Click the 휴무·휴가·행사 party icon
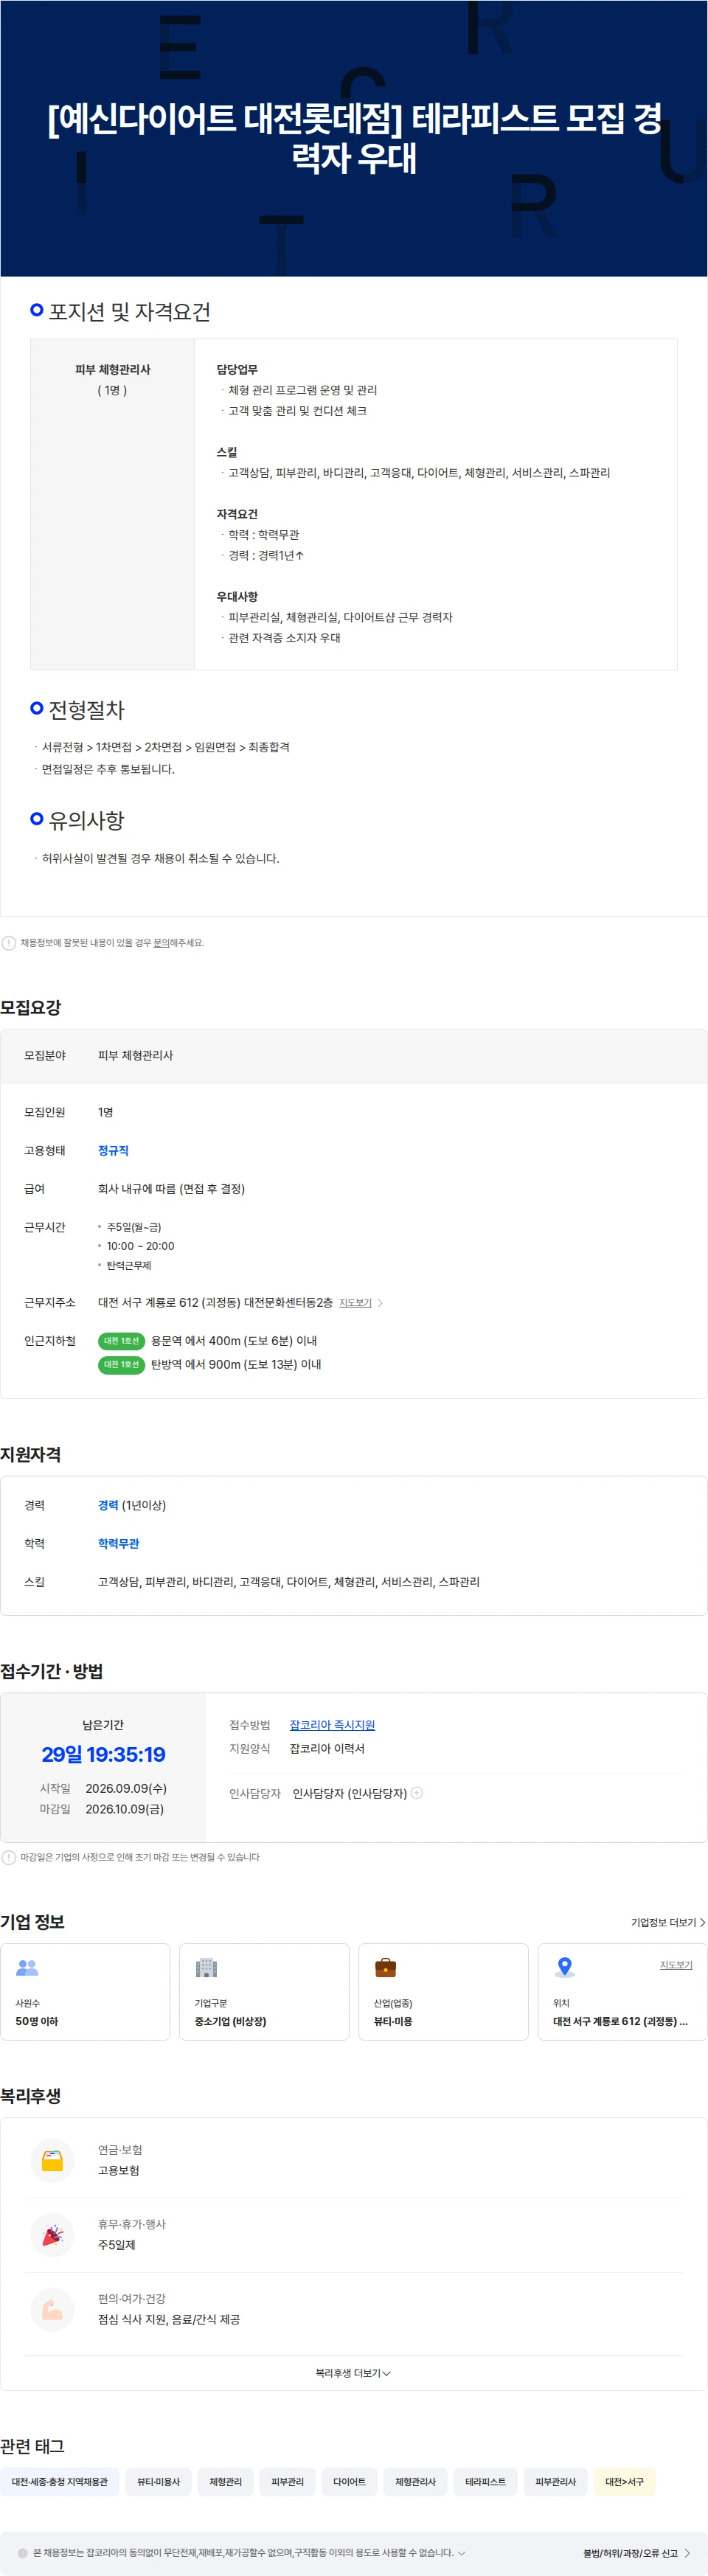 tap(53, 2234)
